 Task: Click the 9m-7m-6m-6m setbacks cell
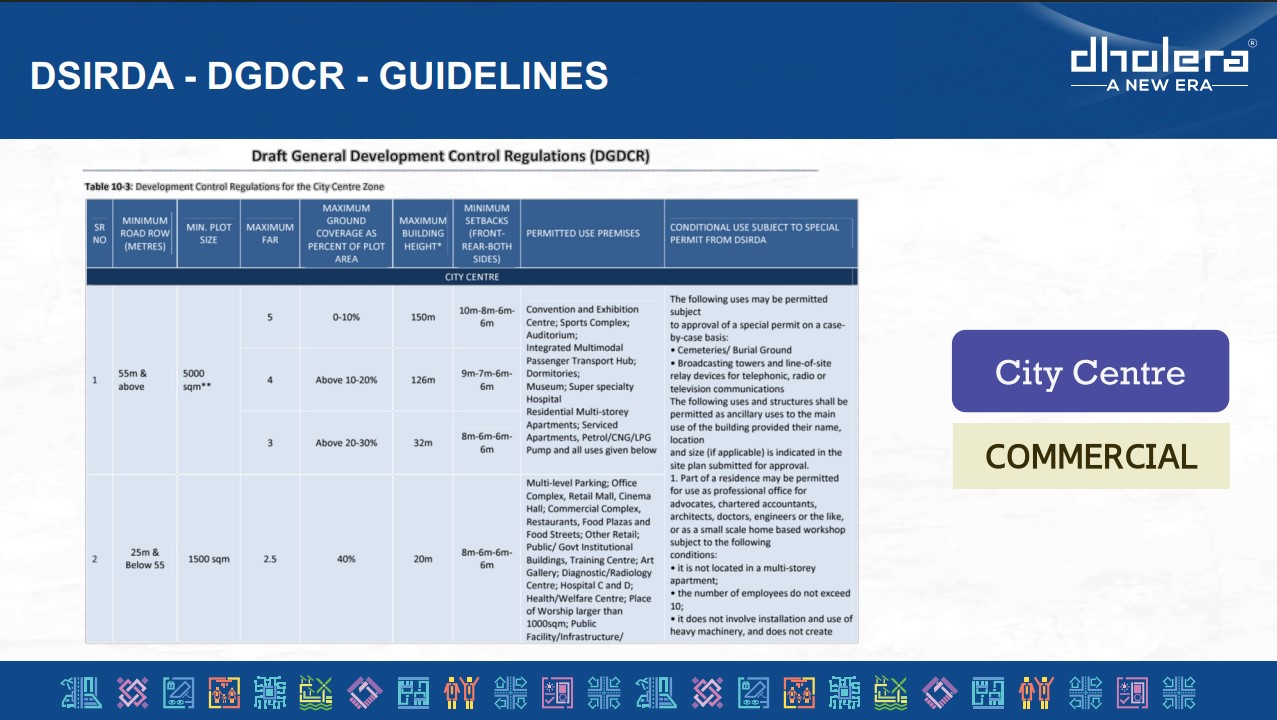487,380
